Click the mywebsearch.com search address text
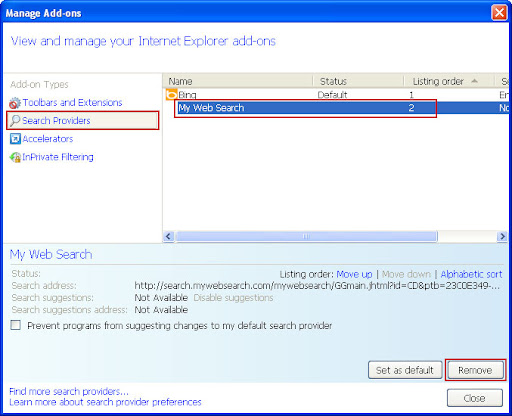 point(317,286)
